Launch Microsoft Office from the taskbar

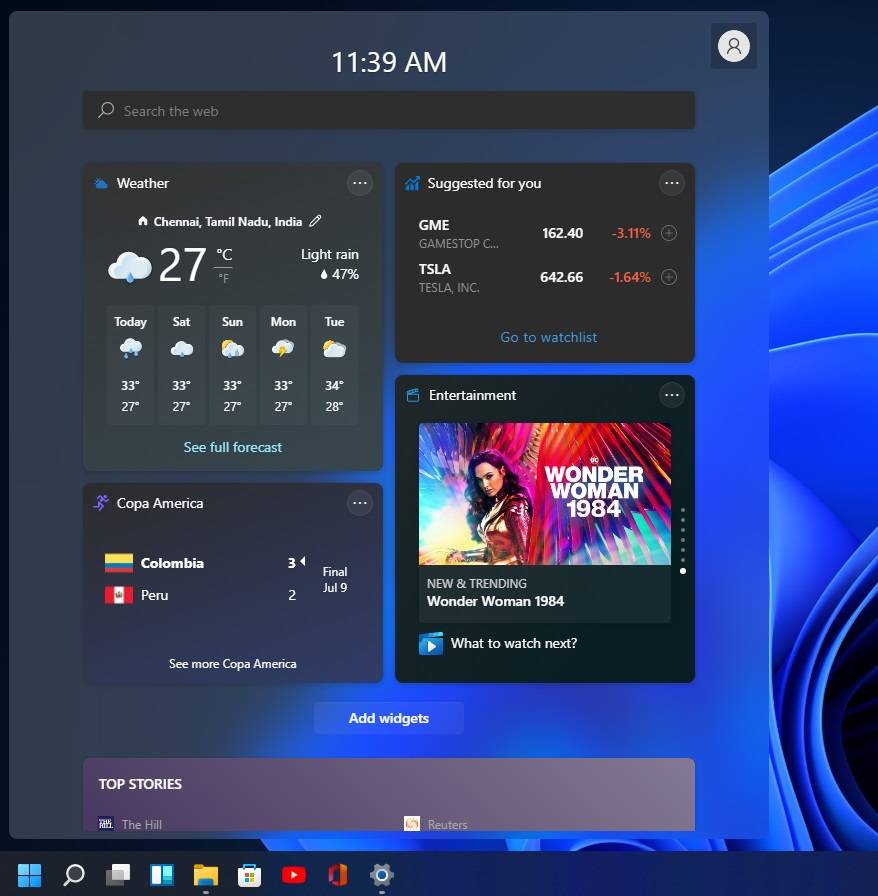click(337, 874)
